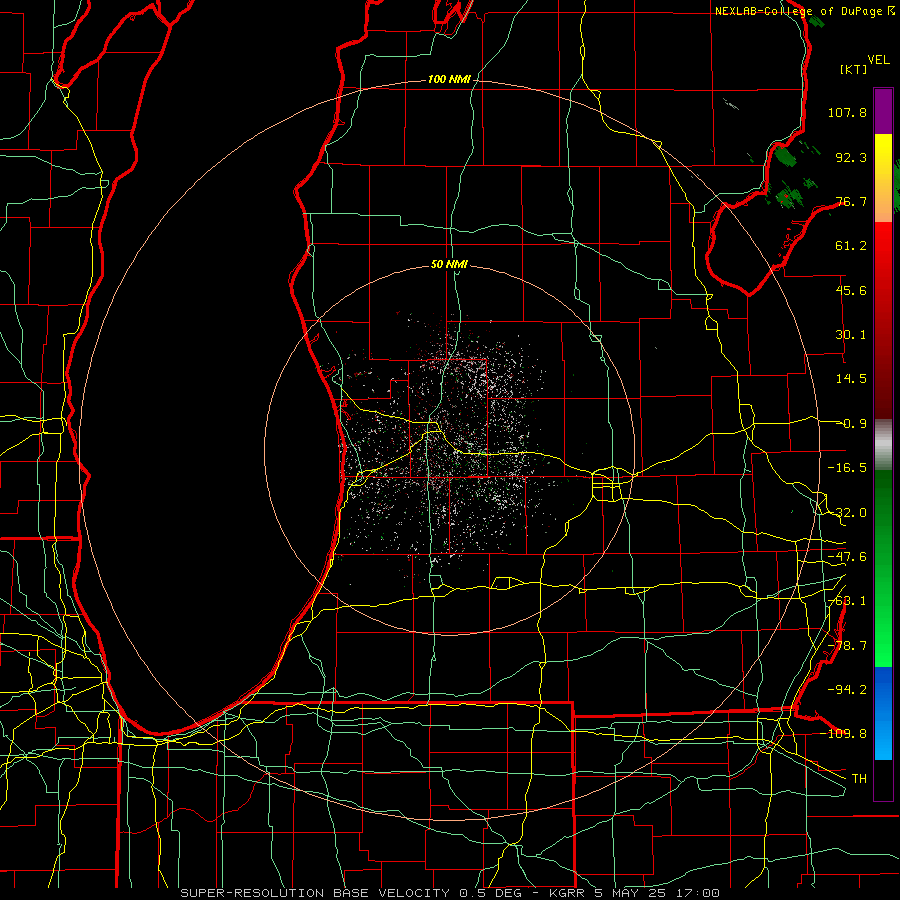900x900 pixels.
Task: Pick the gray-white segment of the color bar
Action: [x=883, y=445]
